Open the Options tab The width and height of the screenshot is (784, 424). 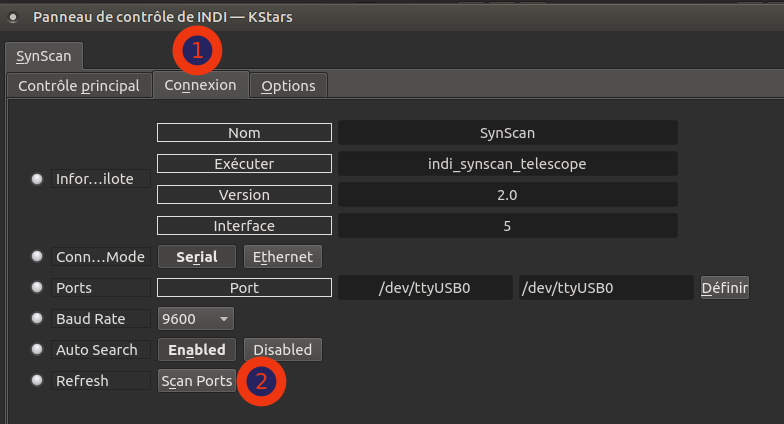click(288, 86)
